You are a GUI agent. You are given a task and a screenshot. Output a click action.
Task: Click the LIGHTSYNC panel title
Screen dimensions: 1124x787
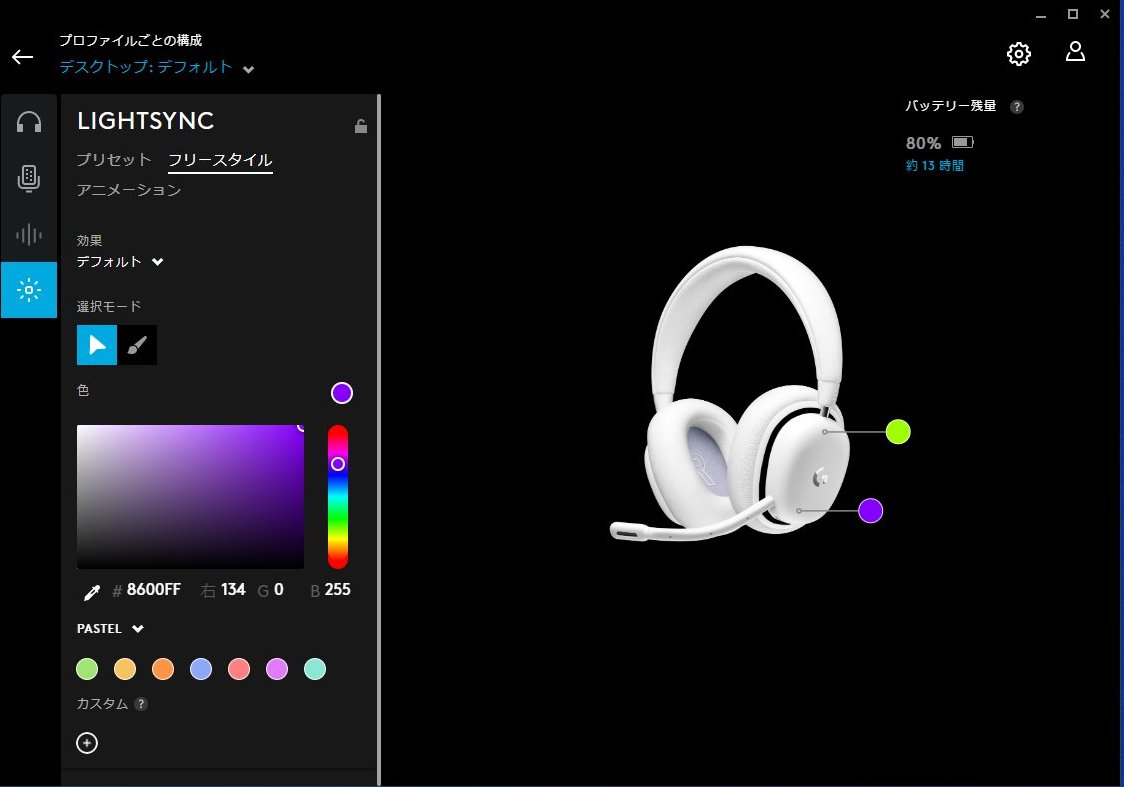[x=146, y=120]
